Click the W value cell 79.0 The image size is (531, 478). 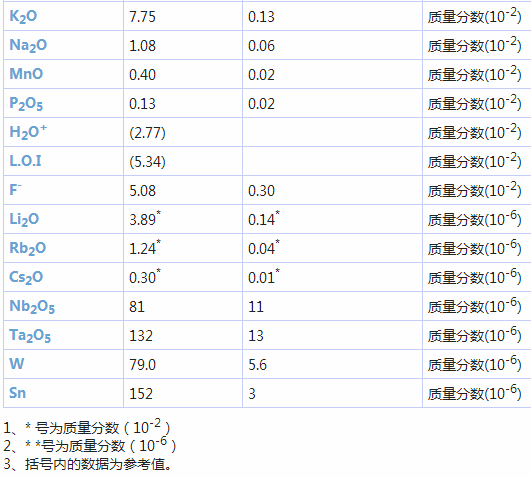tap(142, 365)
